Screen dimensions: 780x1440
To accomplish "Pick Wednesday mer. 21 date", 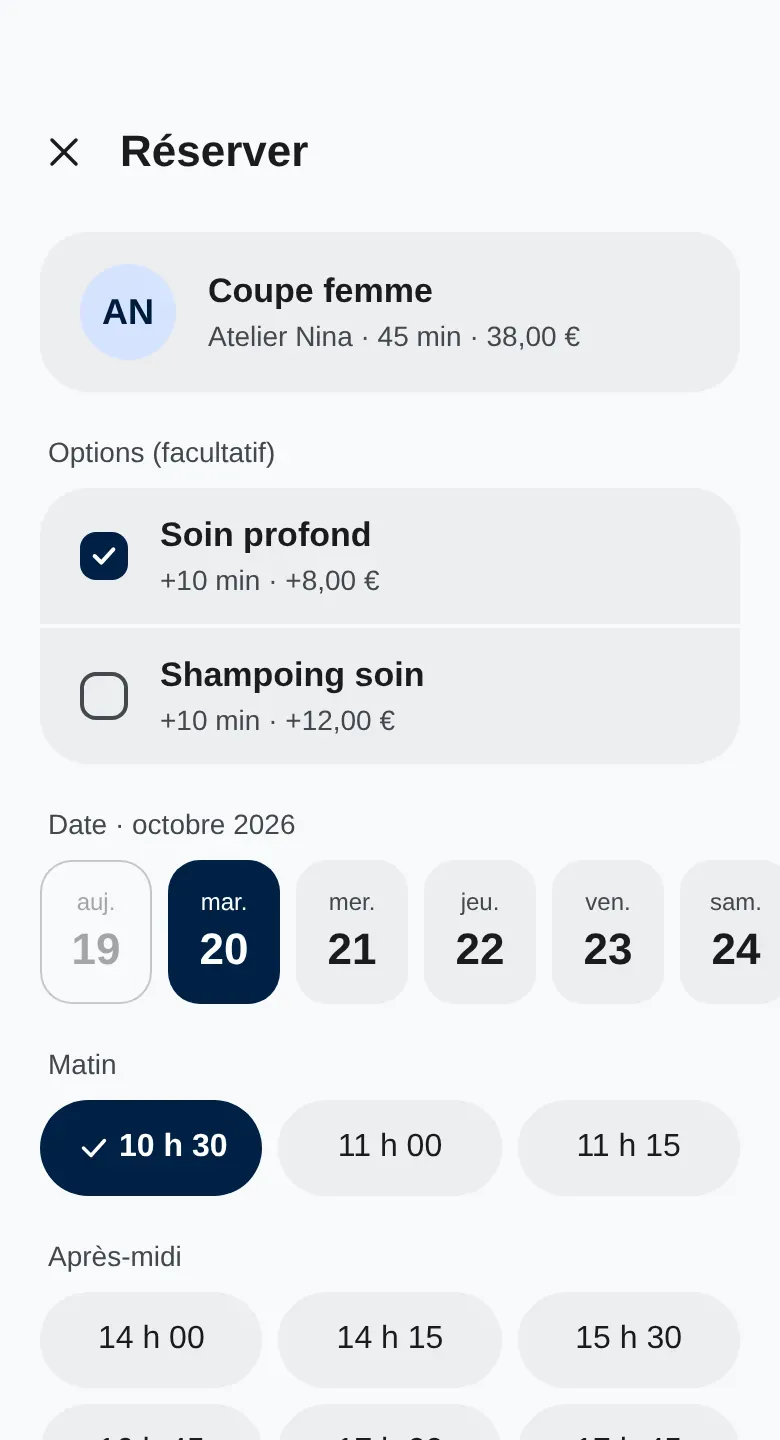I will click(352, 932).
